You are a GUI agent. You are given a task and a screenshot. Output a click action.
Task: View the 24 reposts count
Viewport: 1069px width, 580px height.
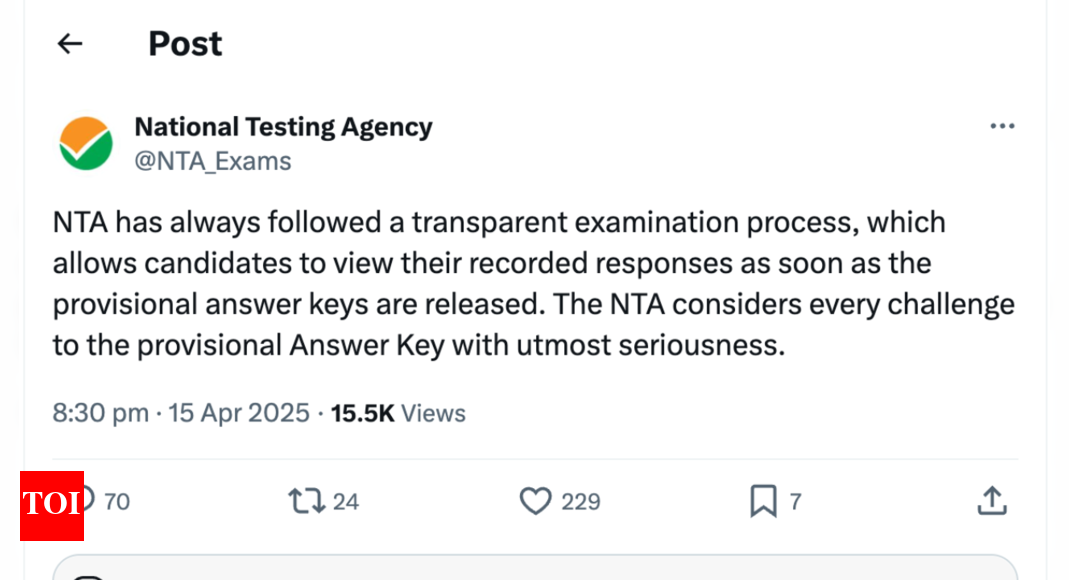(x=346, y=502)
